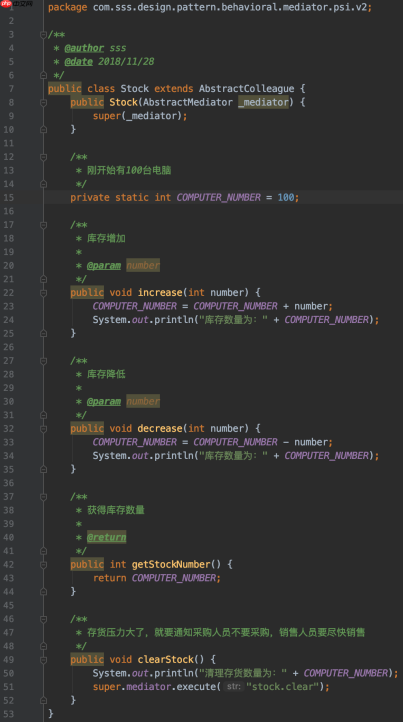Collapse the Stock constructor fold marker
The image size is (403, 722).
coord(43,102)
